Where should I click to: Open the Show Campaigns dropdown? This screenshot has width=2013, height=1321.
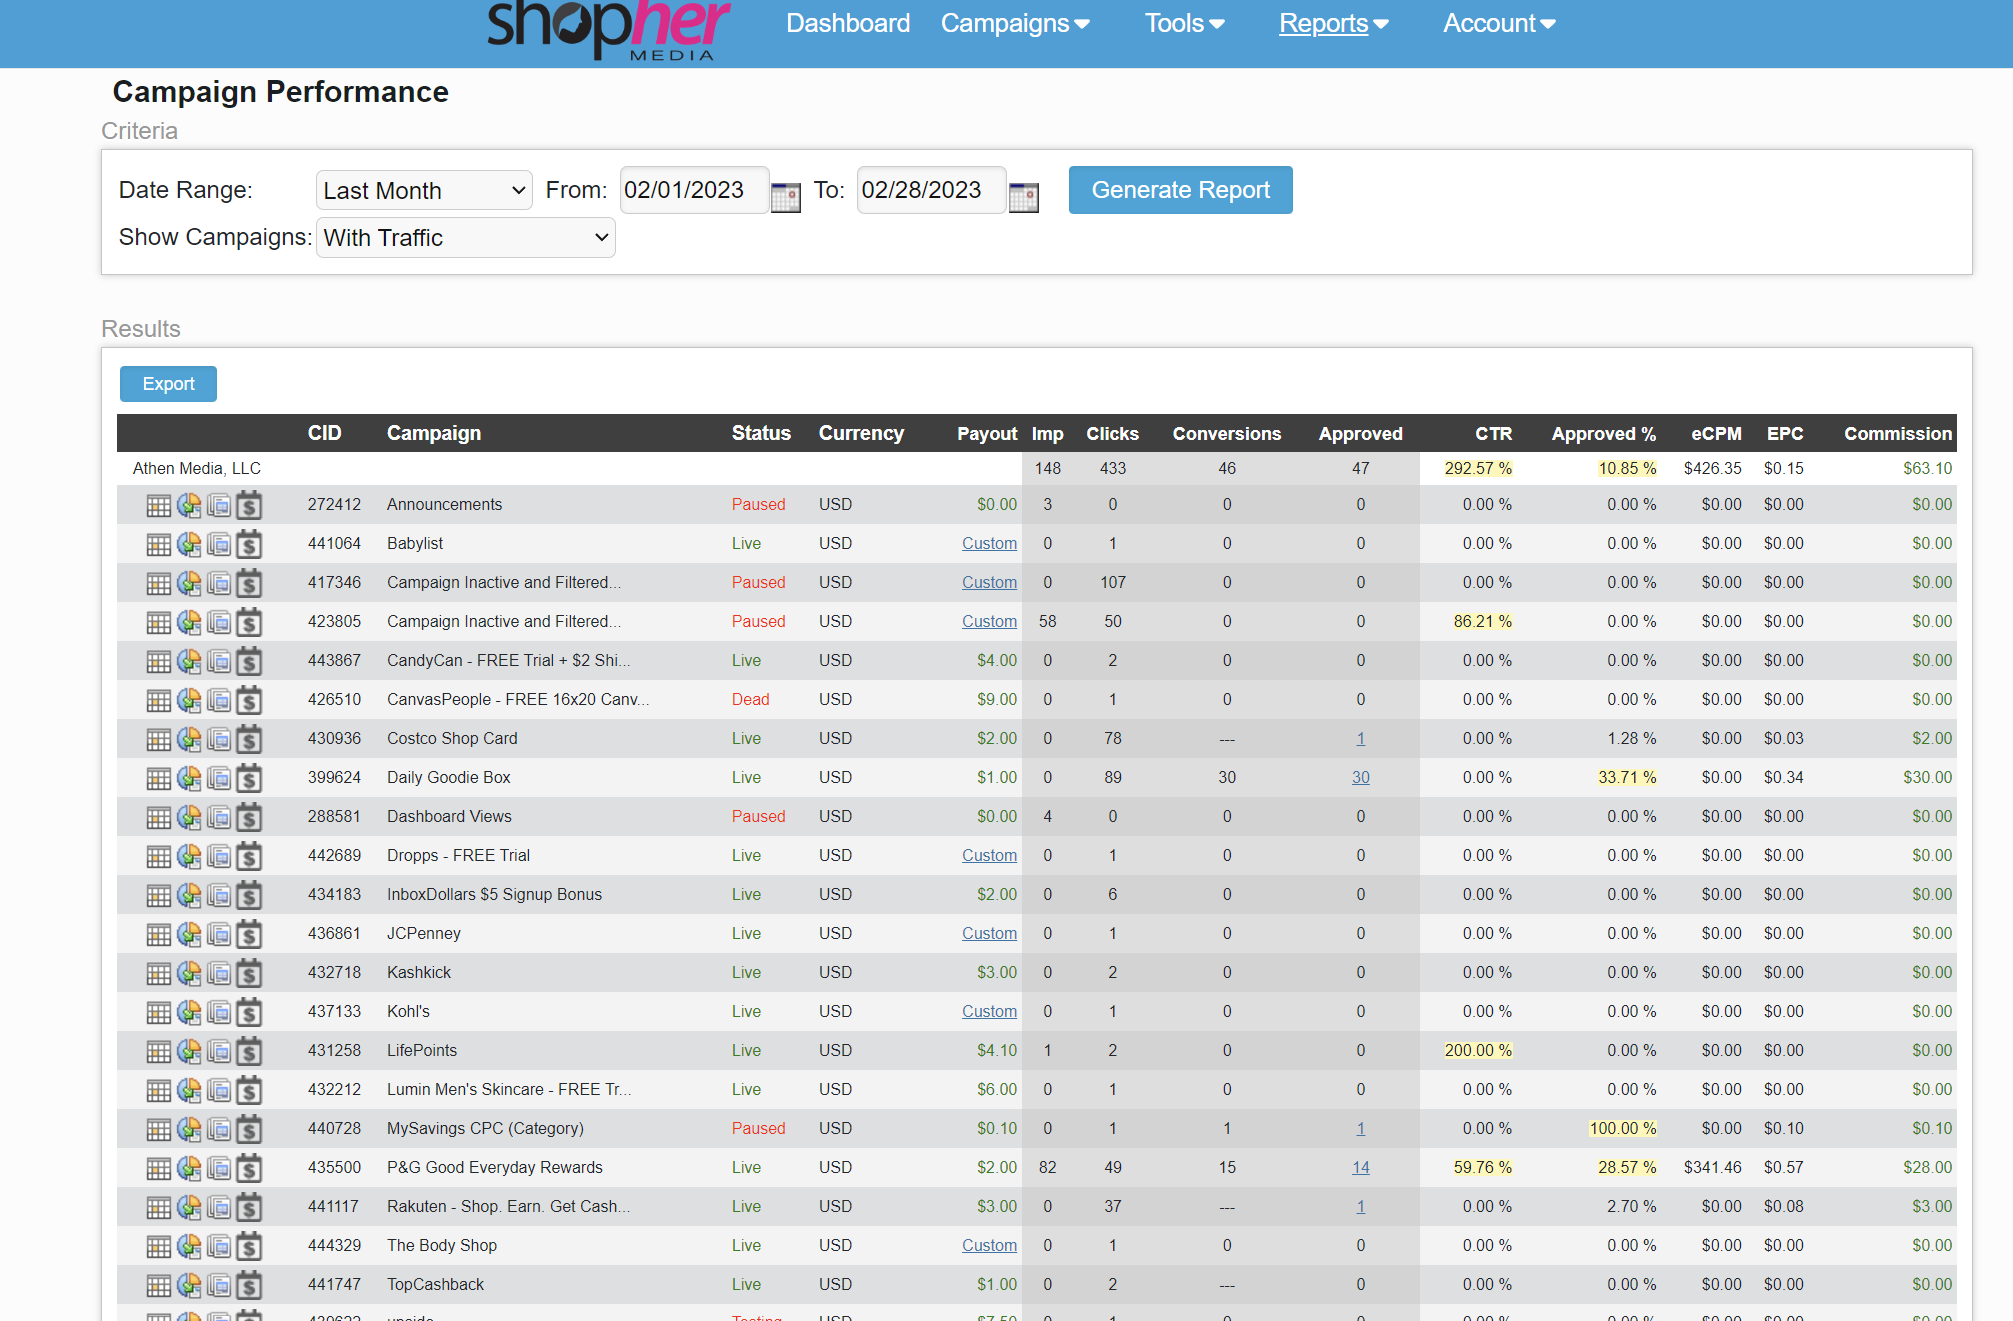point(466,238)
